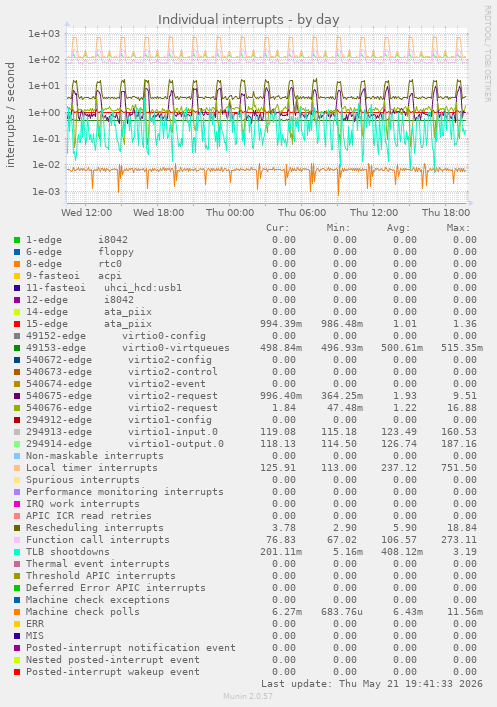
Task: Click the Last update timestamp text
Action: 372,684
